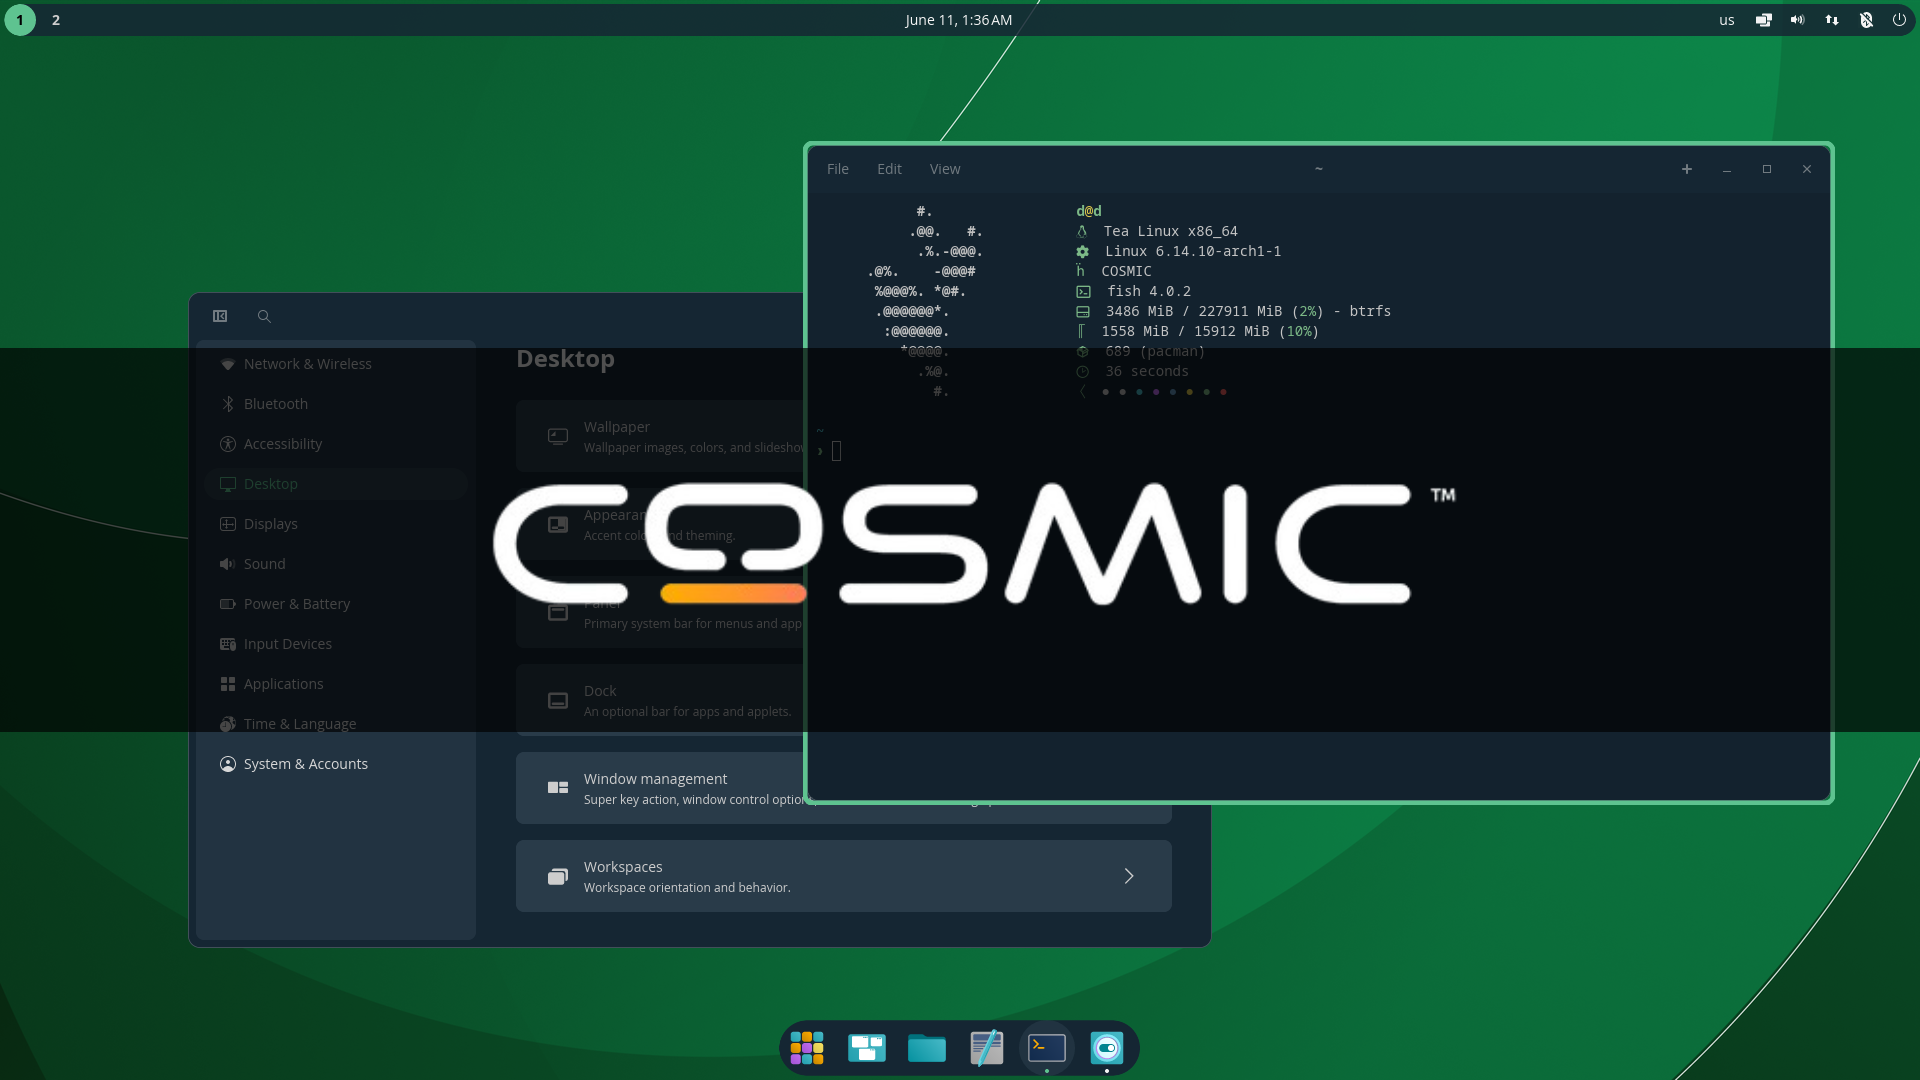
Task: Open the Wallpaper settings card
Action: [661, 436]
